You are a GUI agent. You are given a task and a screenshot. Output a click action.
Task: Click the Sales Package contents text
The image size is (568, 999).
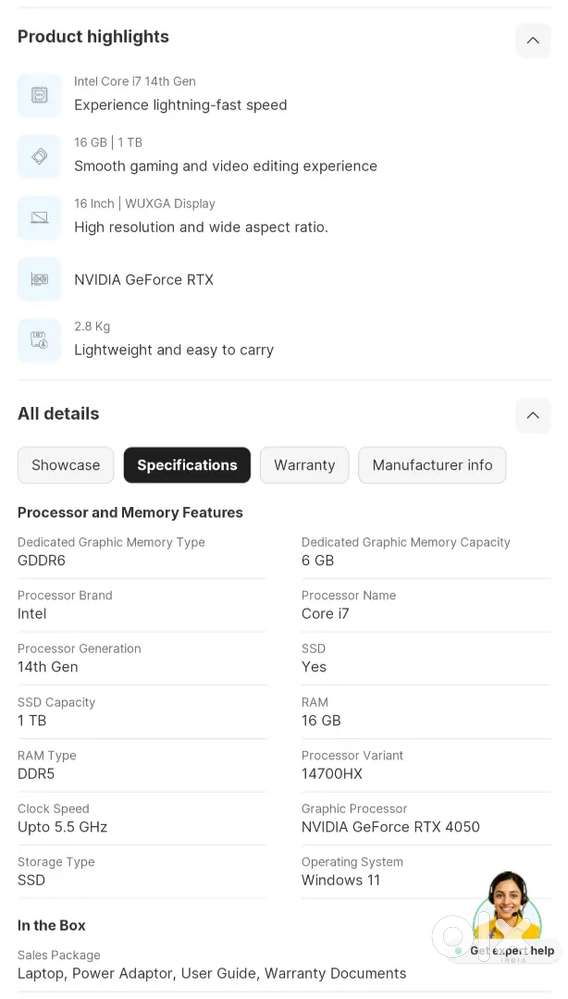[211, 974]
